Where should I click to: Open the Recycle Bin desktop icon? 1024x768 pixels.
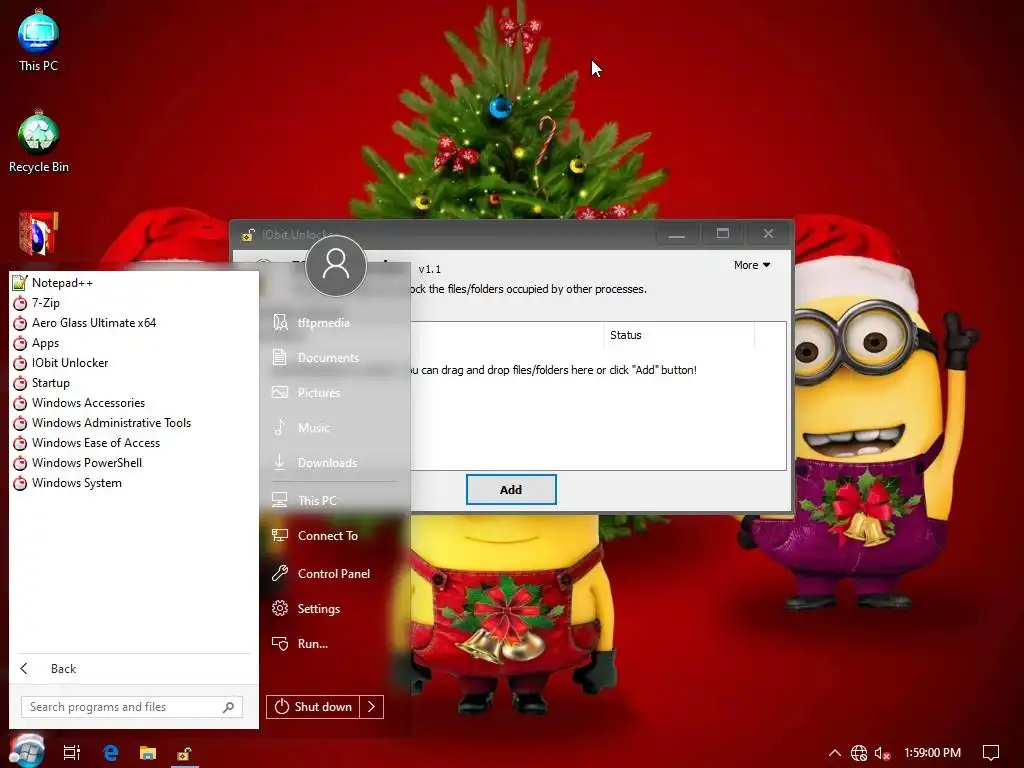coord(39,141)
